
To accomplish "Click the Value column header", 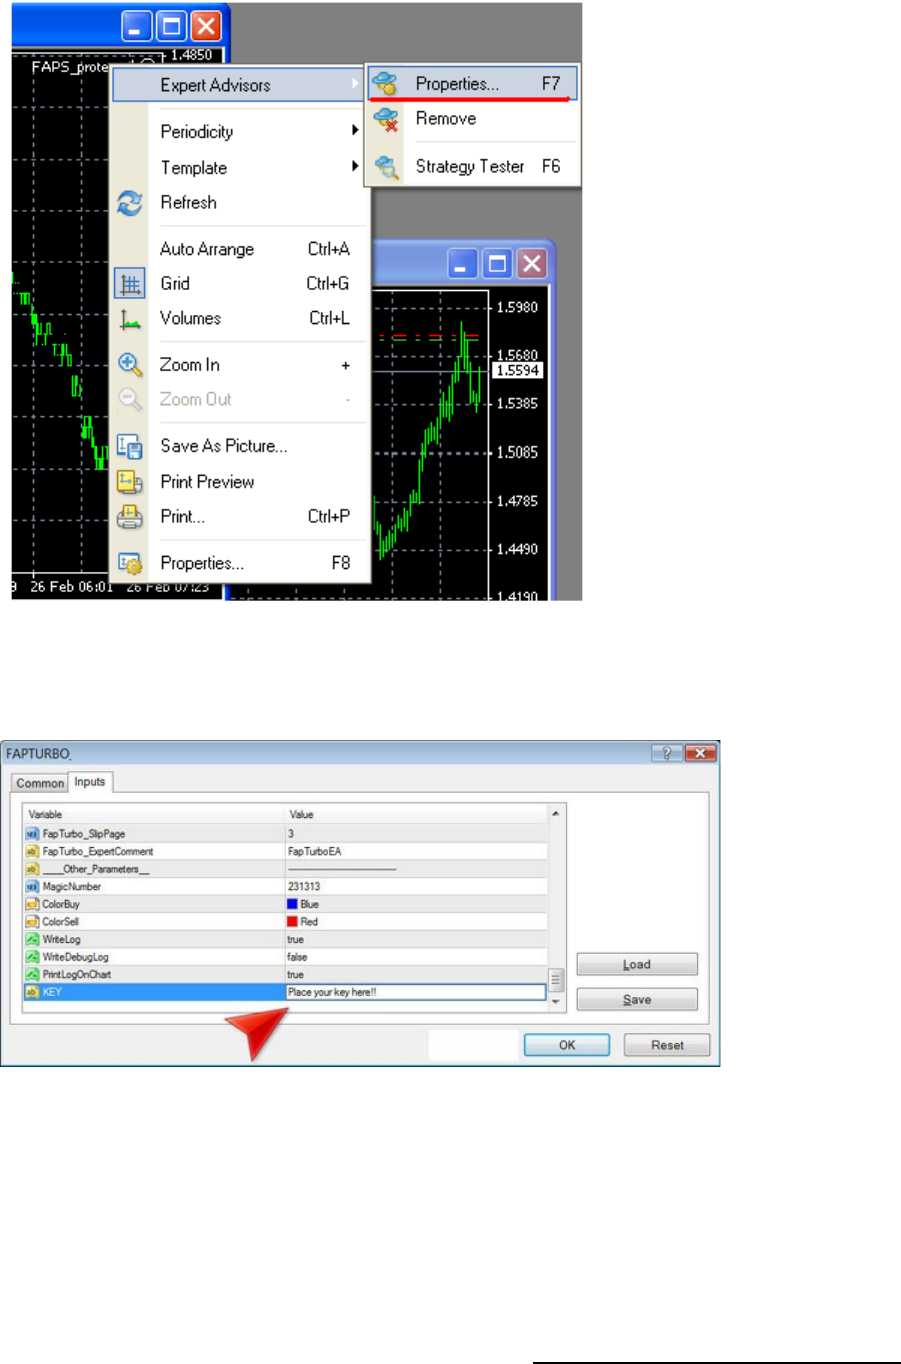I will (x=416, y=814).
